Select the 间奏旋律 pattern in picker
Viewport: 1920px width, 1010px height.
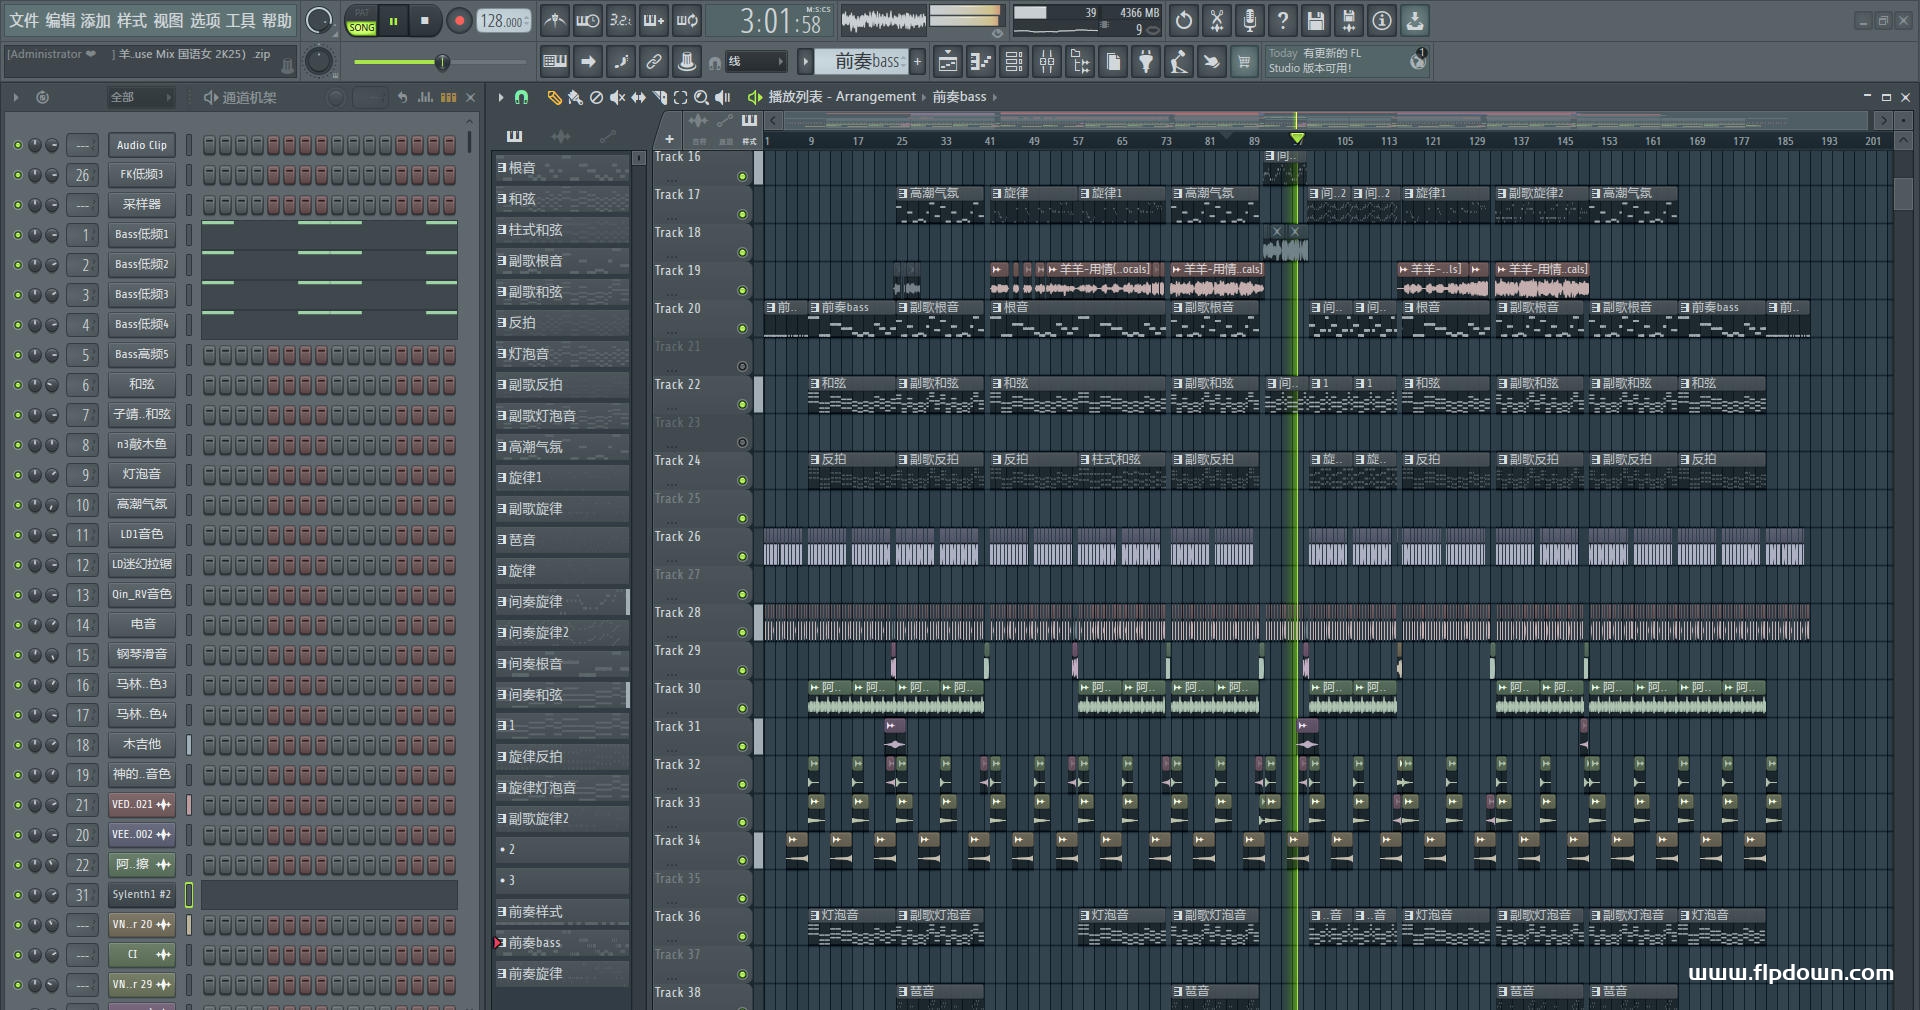pos(562,602)
